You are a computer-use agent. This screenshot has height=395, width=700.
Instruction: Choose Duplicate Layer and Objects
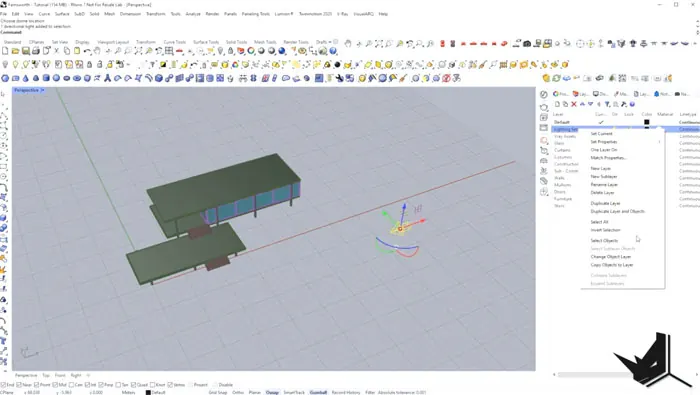pyautogui.click(x=617, y=212)
